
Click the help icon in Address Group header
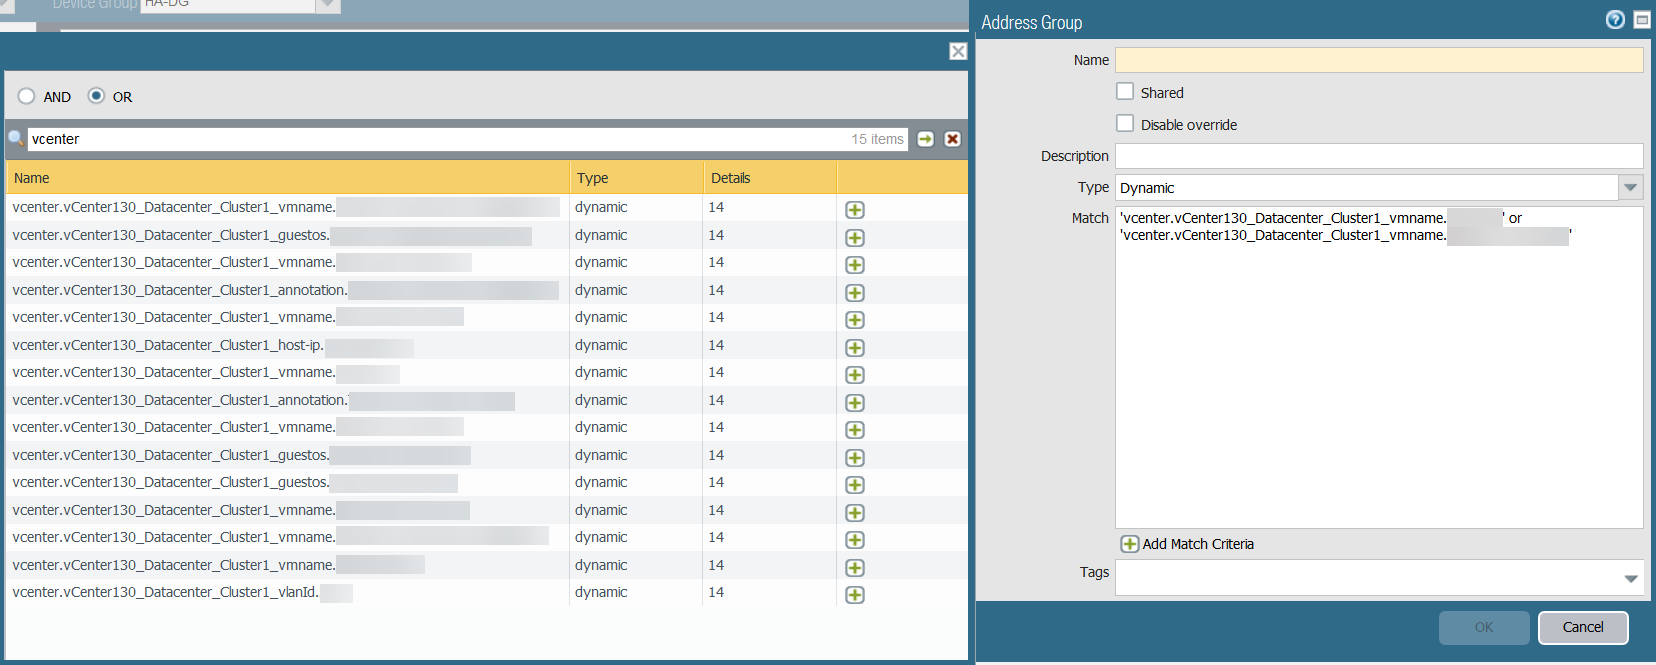pos(1614,20)
